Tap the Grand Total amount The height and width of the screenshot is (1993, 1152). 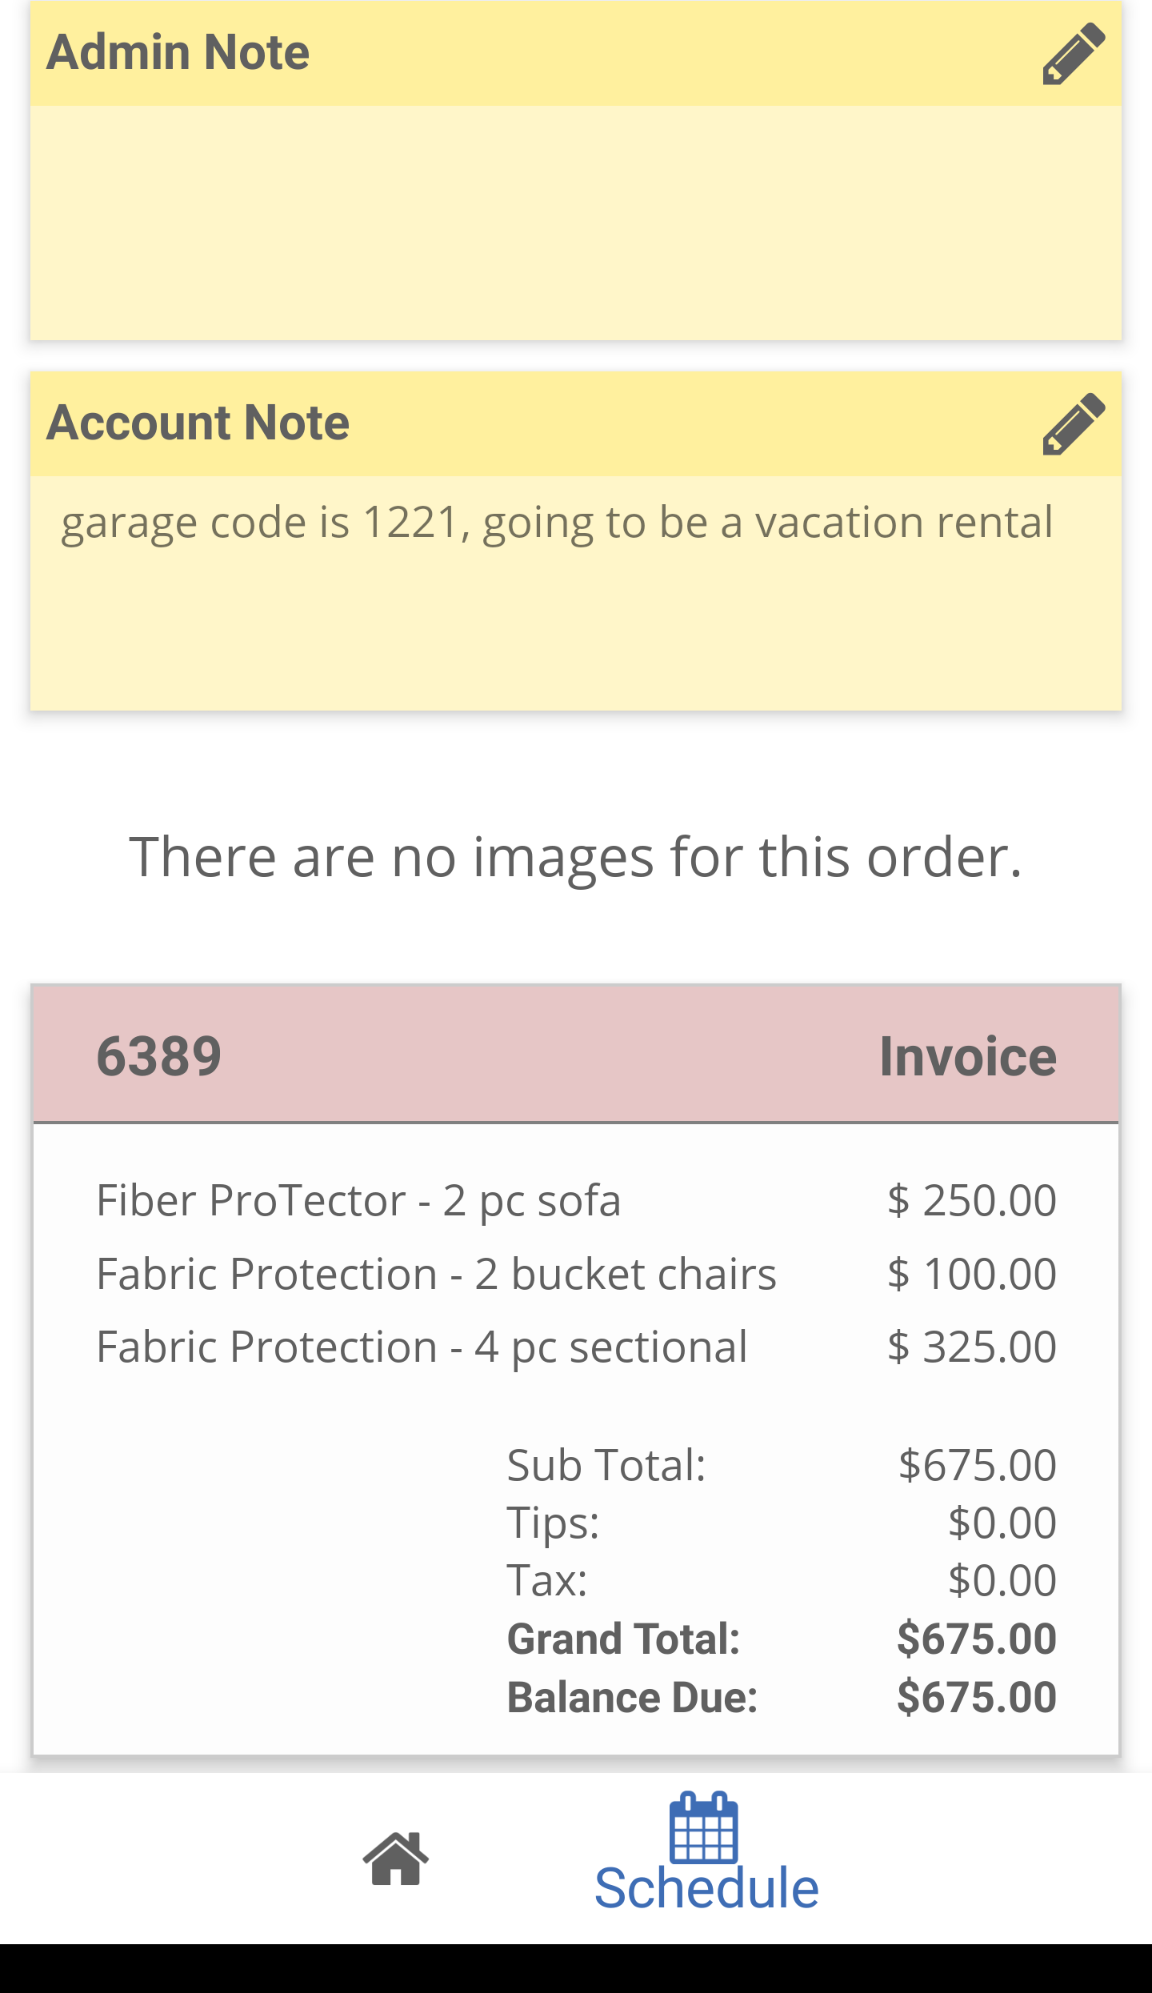tap(976, 1639)
